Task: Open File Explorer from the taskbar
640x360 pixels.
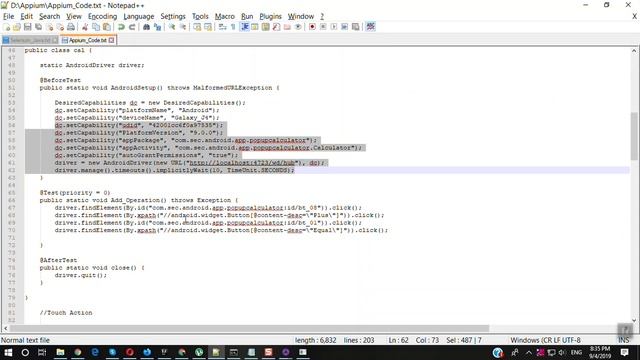Action: coord(60,352)
